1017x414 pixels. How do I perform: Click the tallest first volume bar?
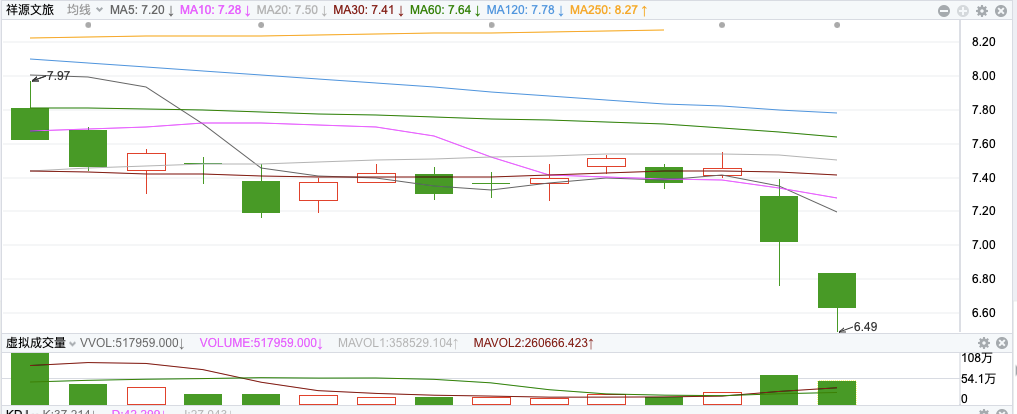tap(30, 379)
